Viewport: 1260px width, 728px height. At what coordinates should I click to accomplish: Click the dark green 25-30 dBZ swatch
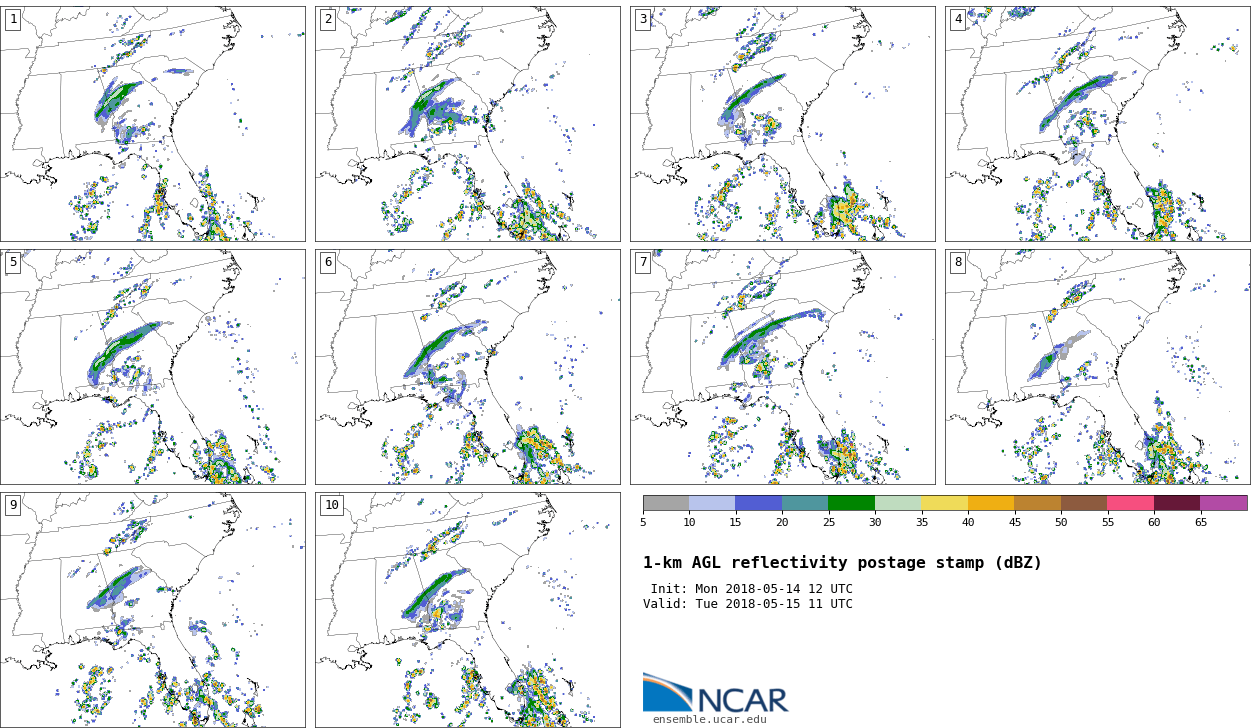click(x=852, y=503)
